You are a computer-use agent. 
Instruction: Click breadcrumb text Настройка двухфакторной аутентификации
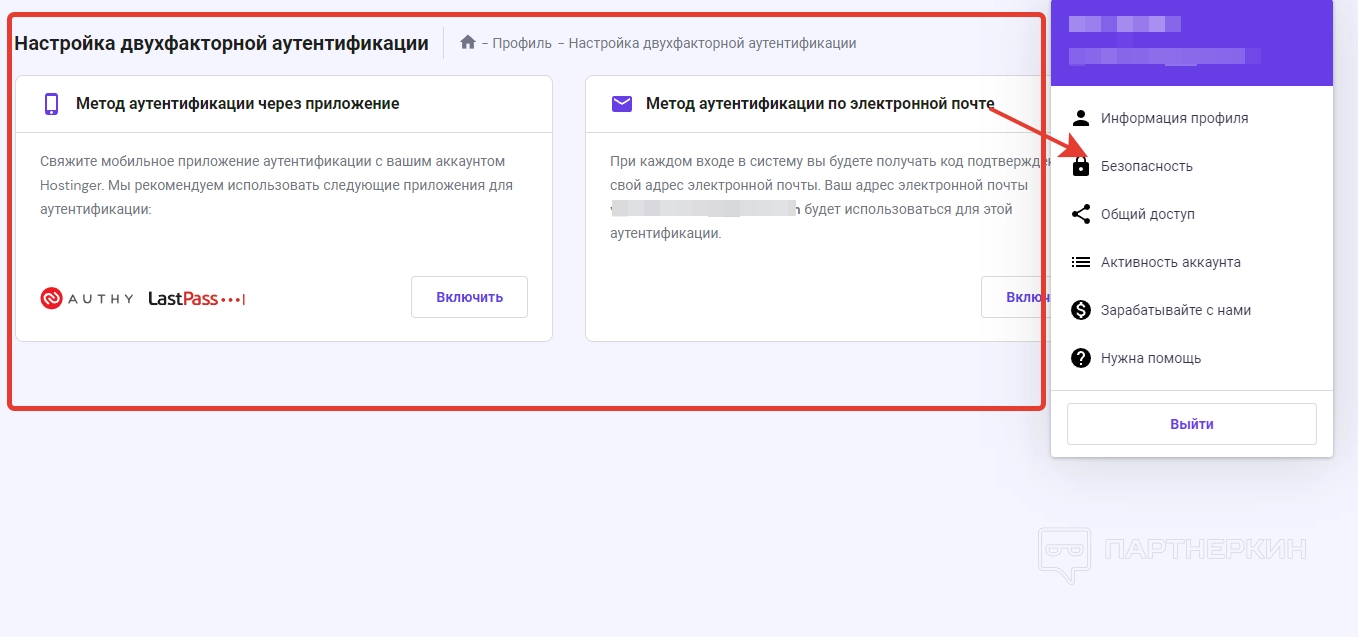pos(712,43)
